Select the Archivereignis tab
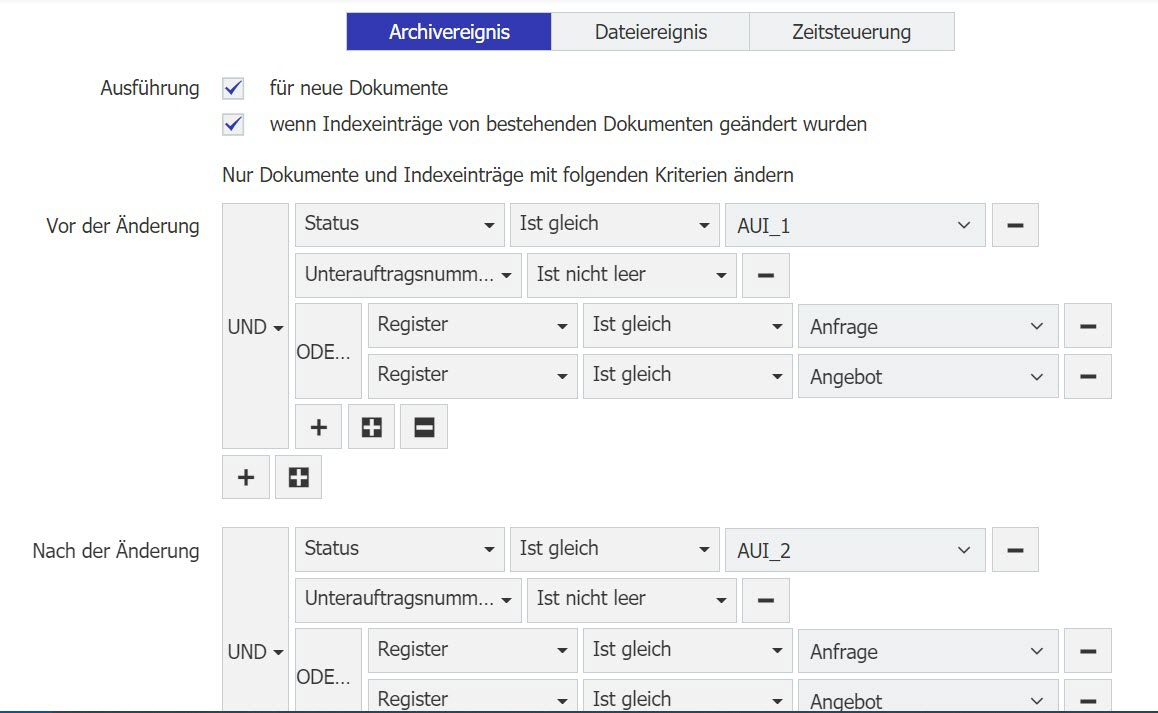The image size is (1158, 713). tap(449, 32)
